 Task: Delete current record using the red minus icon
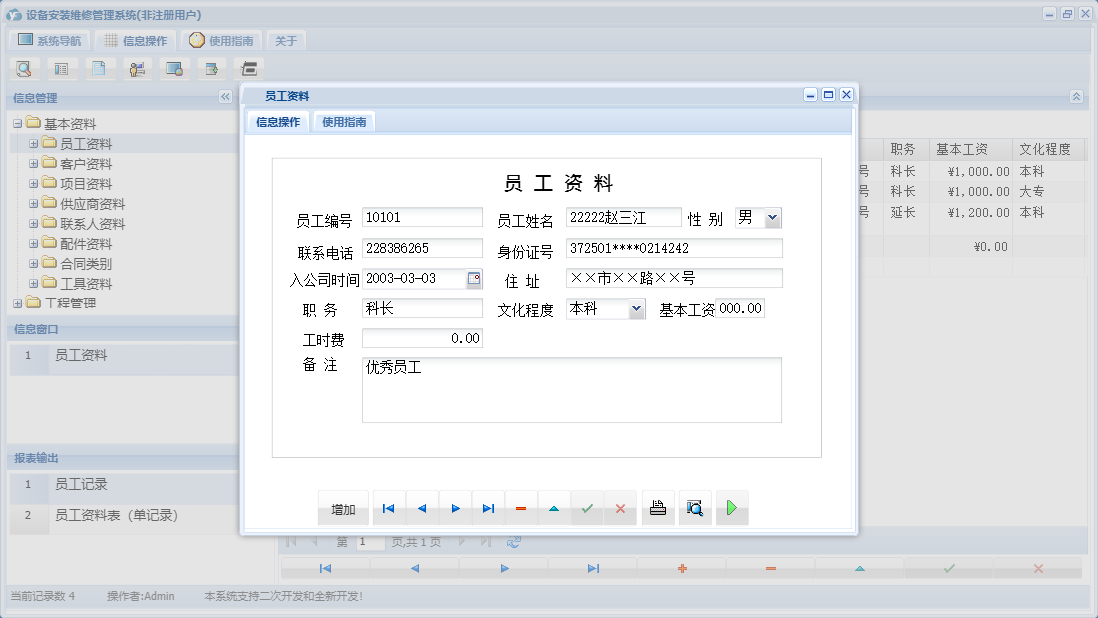(520, 508)
